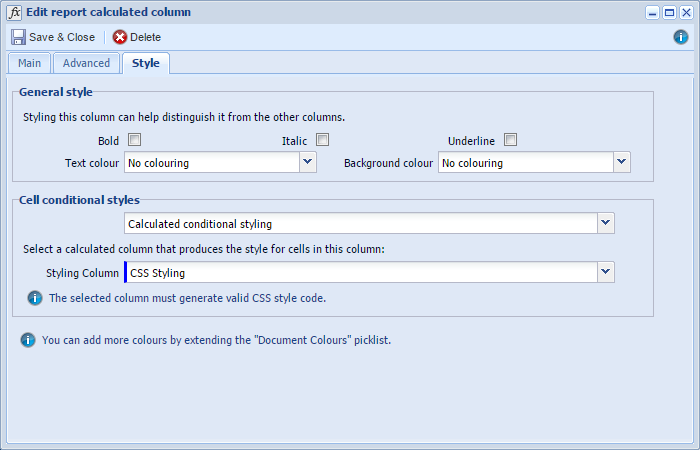Tick the Italic checkbox
Viewport: 700px width, 450px height.
(x=322, y=140)
